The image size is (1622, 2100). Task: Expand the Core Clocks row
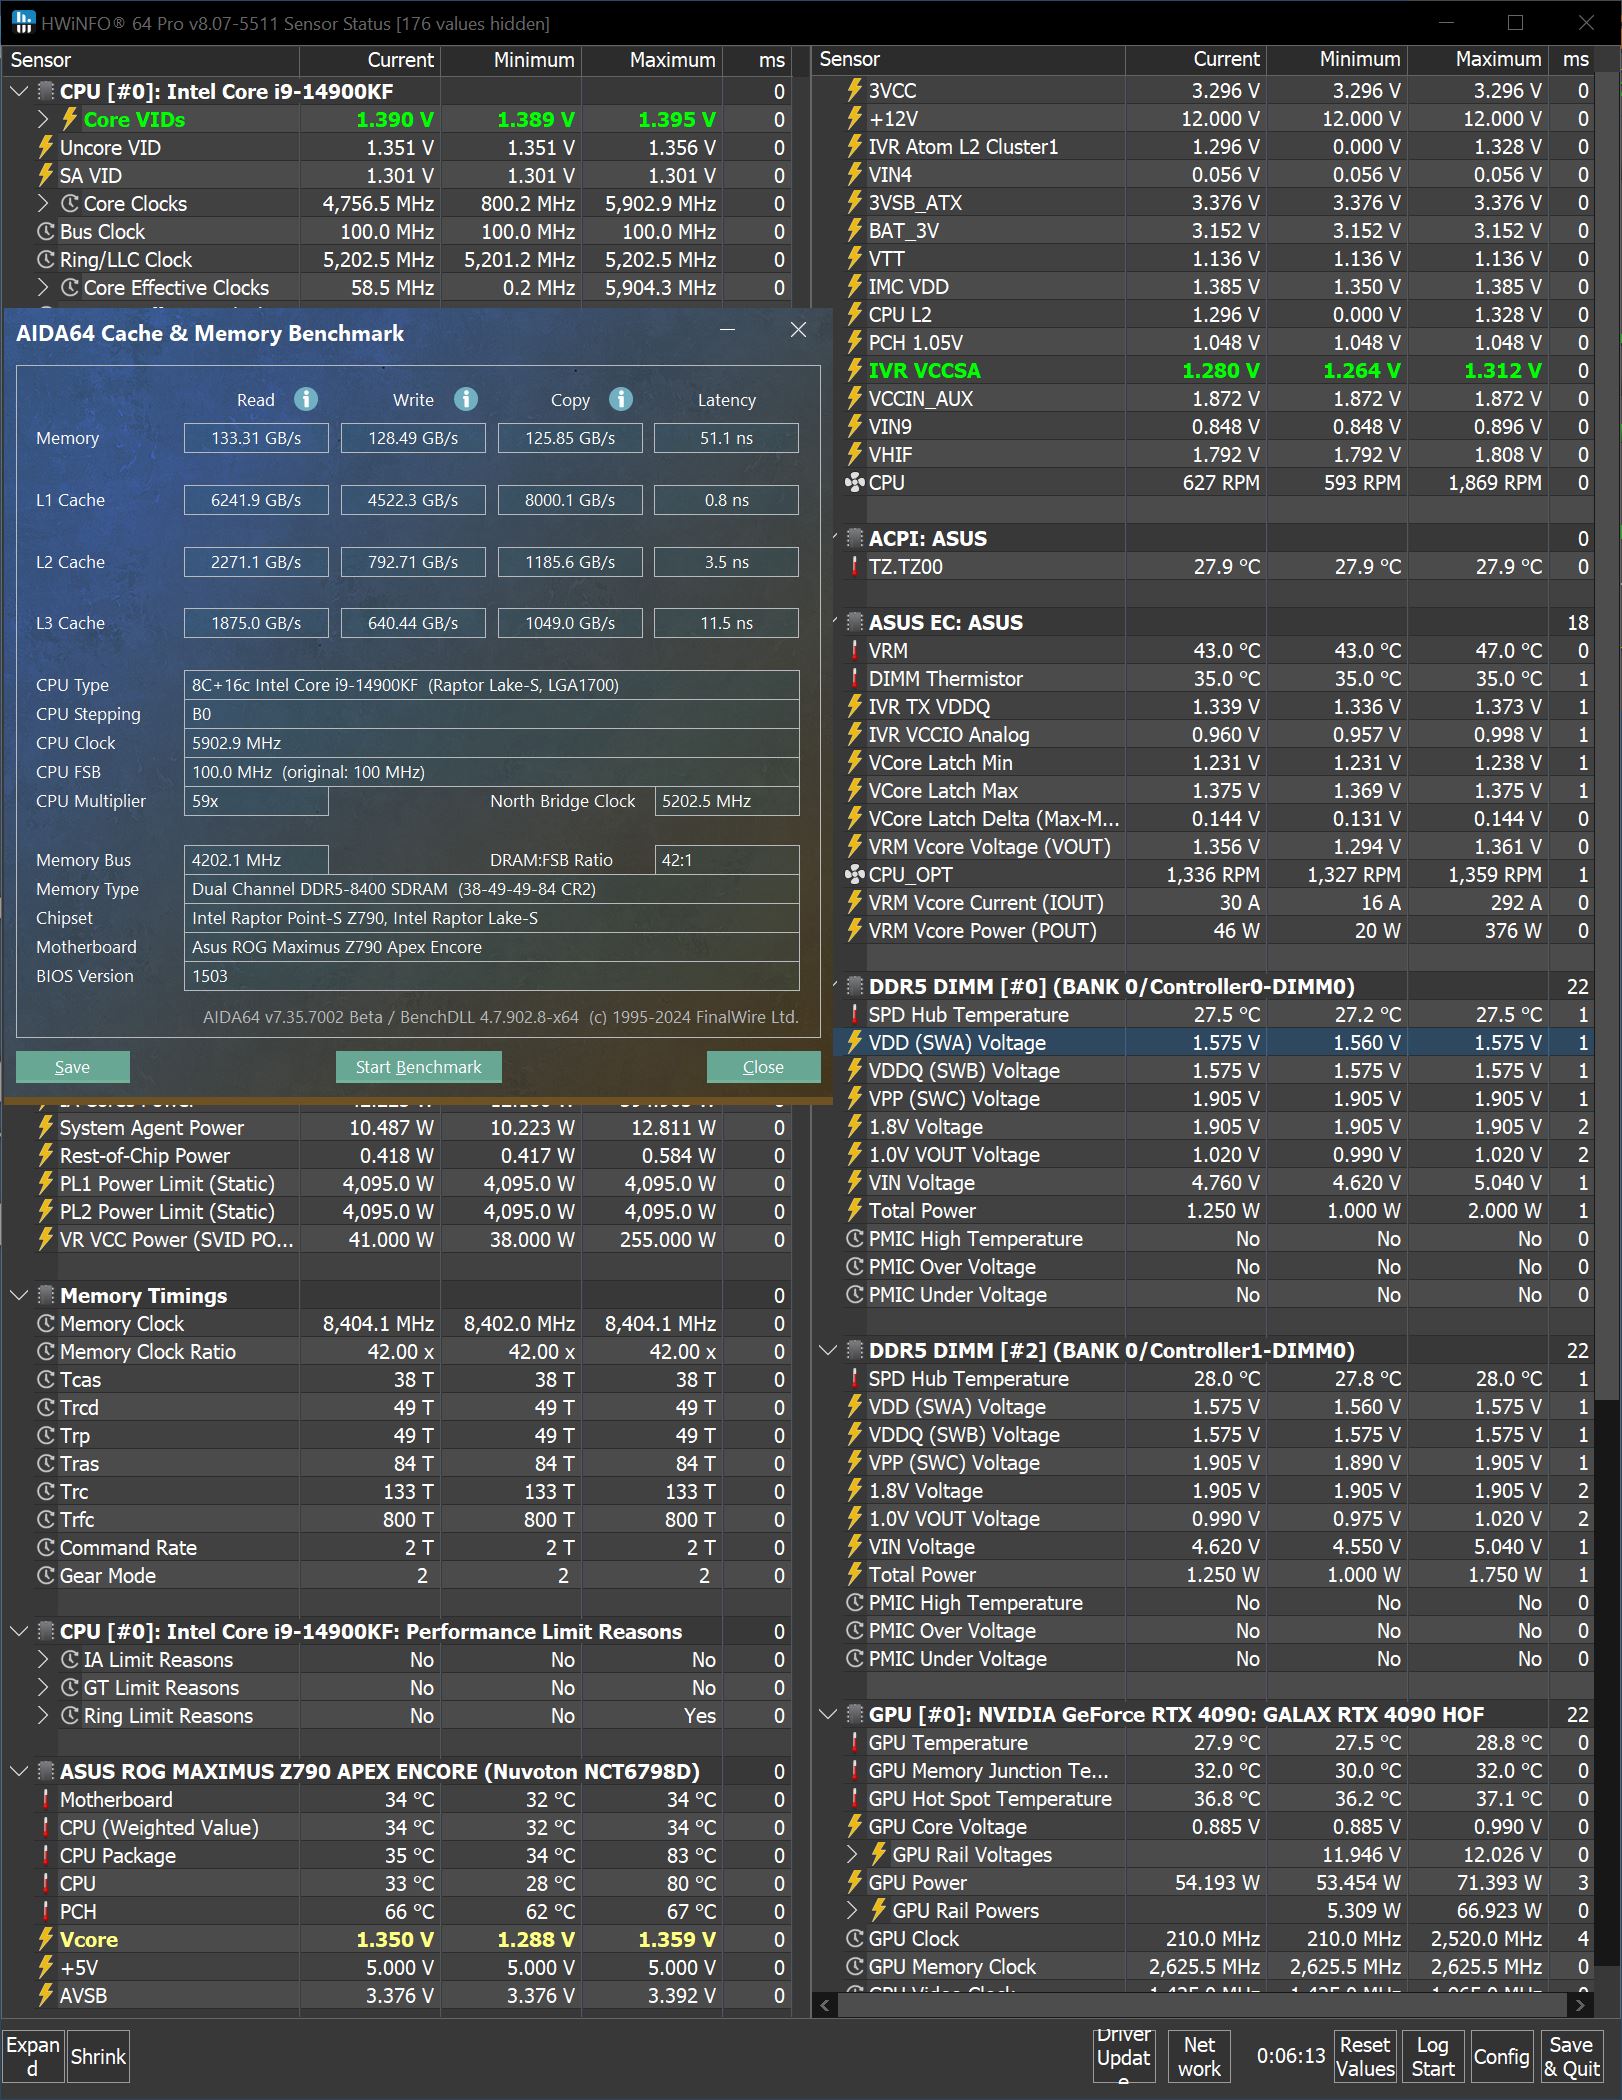point(43,203)
